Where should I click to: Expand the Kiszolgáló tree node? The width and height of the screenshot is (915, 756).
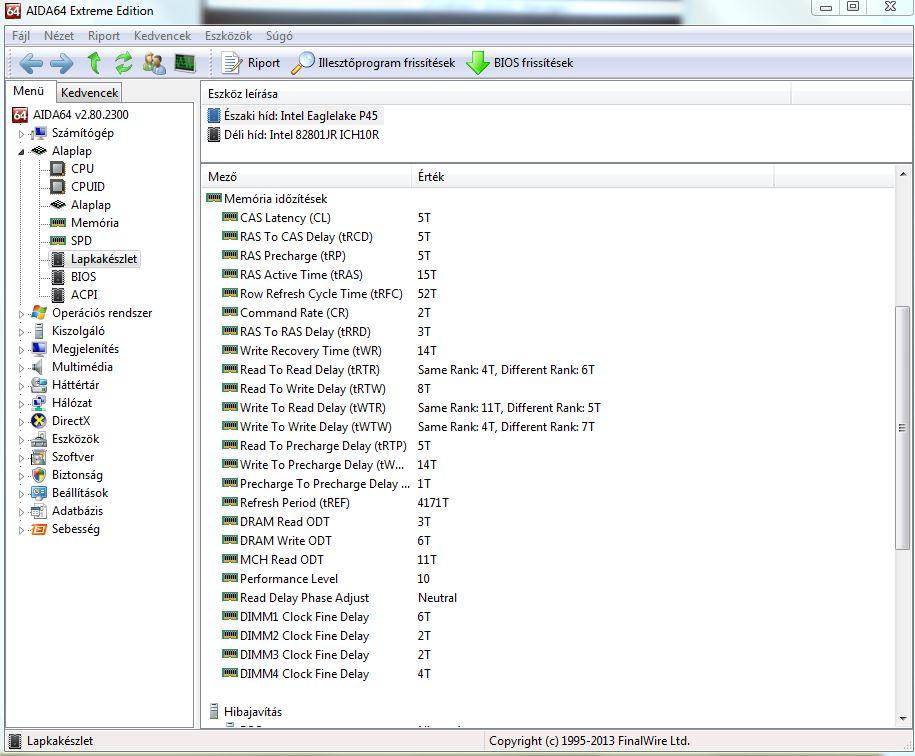click(x=22, y=332)
